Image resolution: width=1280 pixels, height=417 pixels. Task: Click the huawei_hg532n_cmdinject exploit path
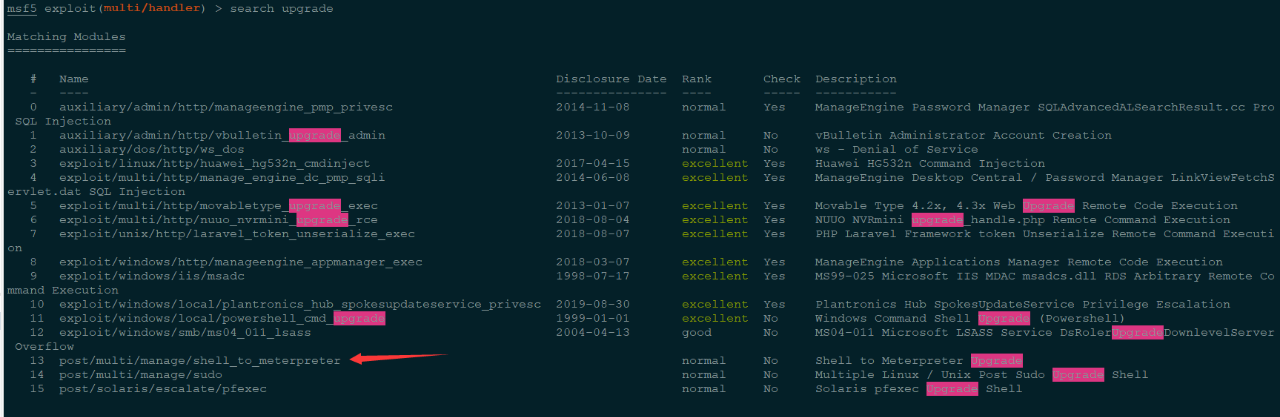pyautogui.click(x=214, y=163)
